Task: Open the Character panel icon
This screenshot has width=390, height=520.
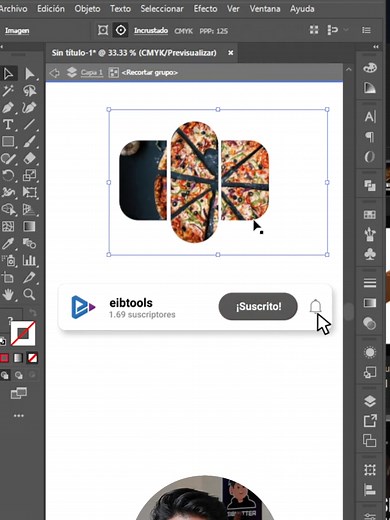Action: 370,117
